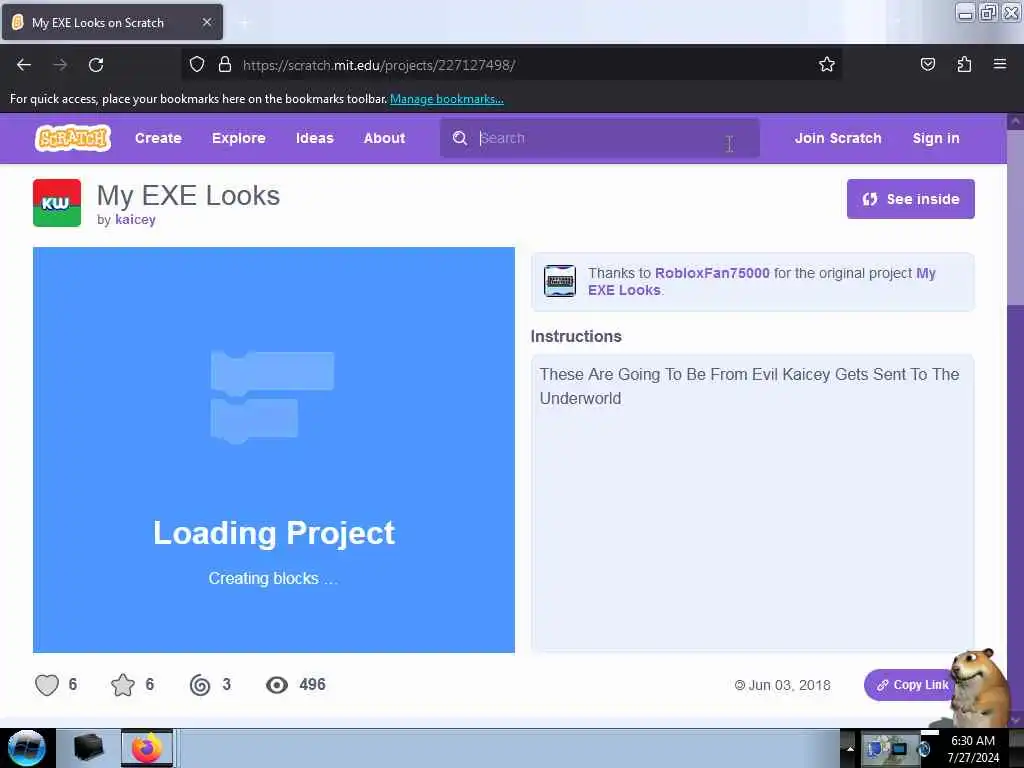
Task: Click the Instructions text box
Action: (x=752, y=502)
